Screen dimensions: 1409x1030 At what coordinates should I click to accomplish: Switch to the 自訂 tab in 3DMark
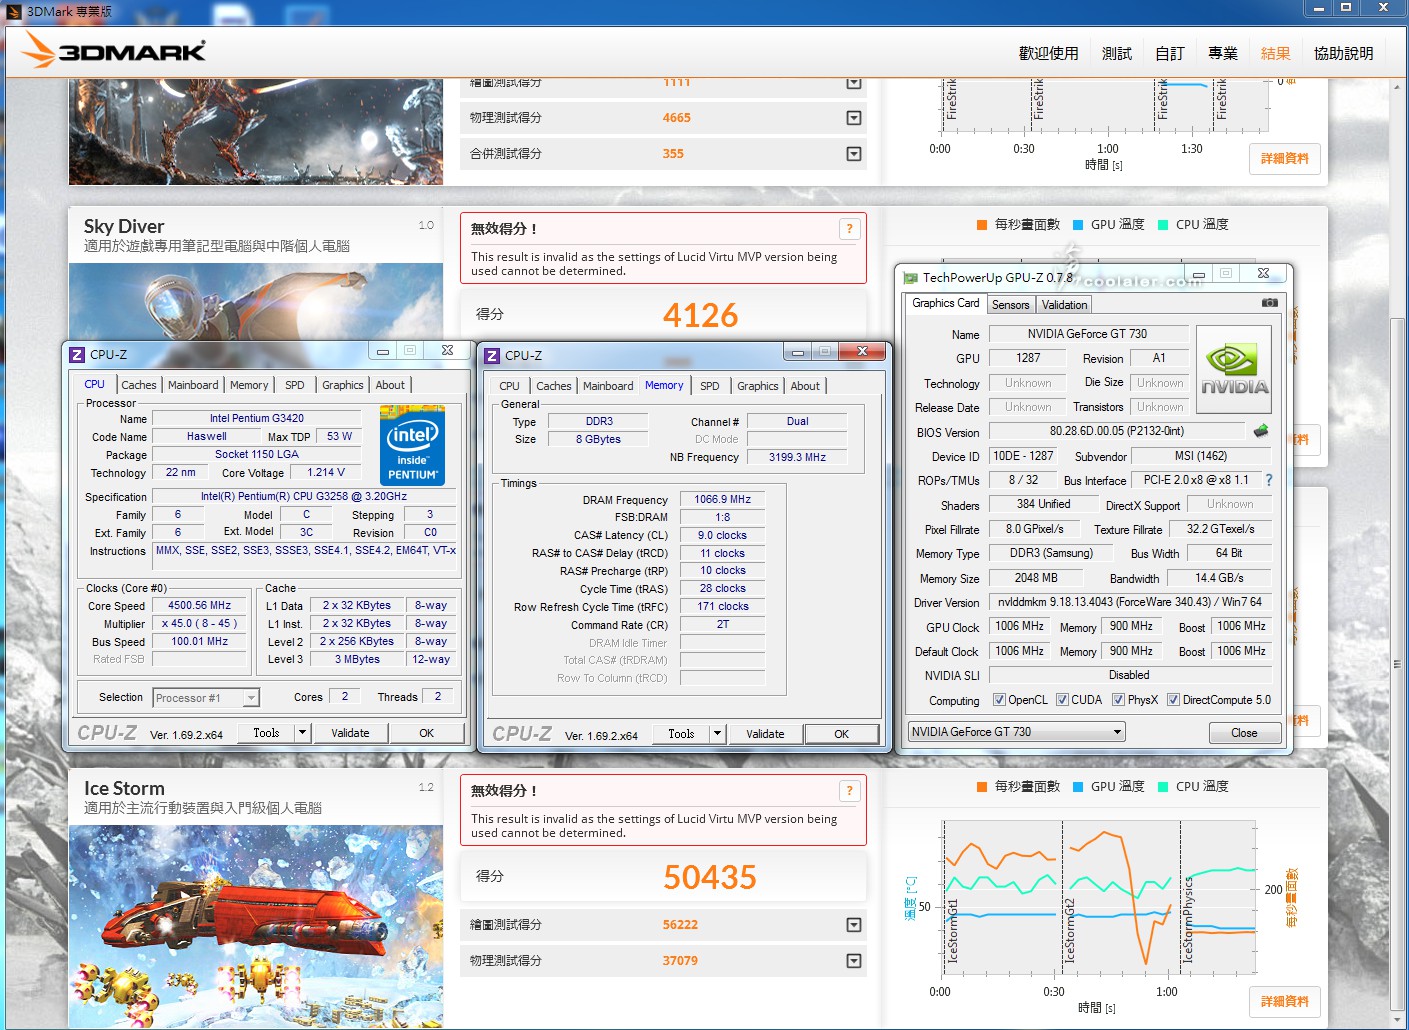click(x=1170, y=53)
